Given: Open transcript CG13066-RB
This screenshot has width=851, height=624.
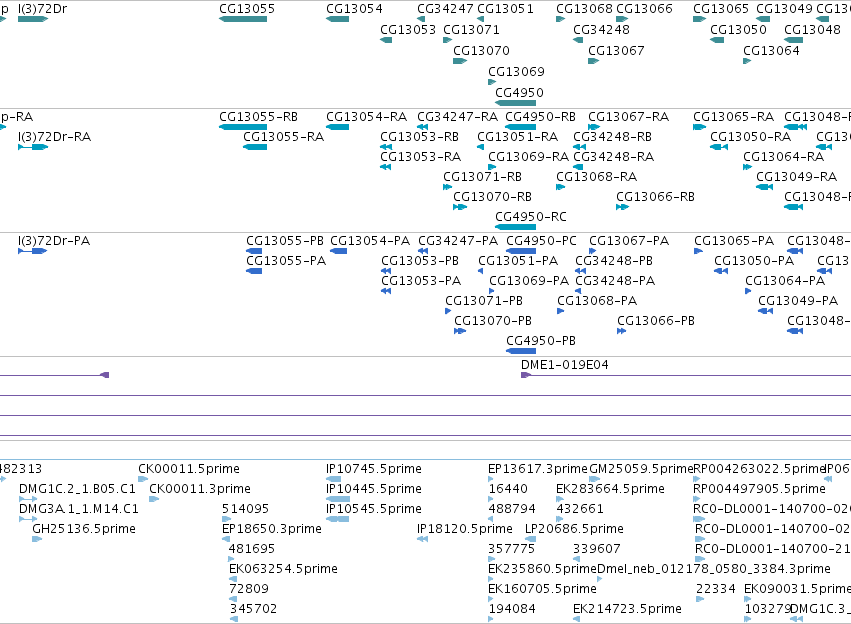Looking at the screenshot, I should [623, 207].
